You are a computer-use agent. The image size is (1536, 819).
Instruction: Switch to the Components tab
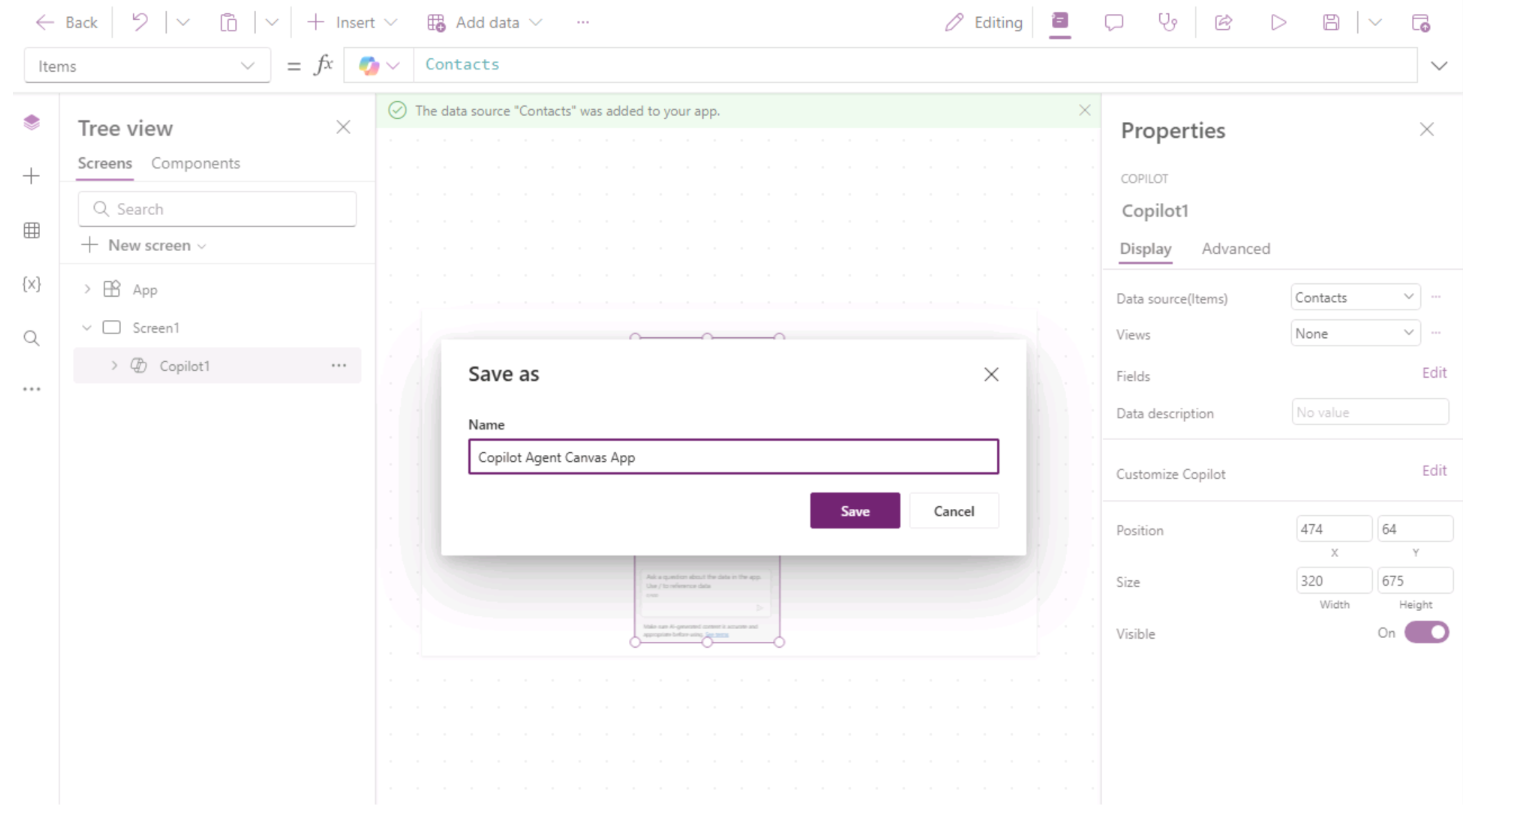click(195, 163)
